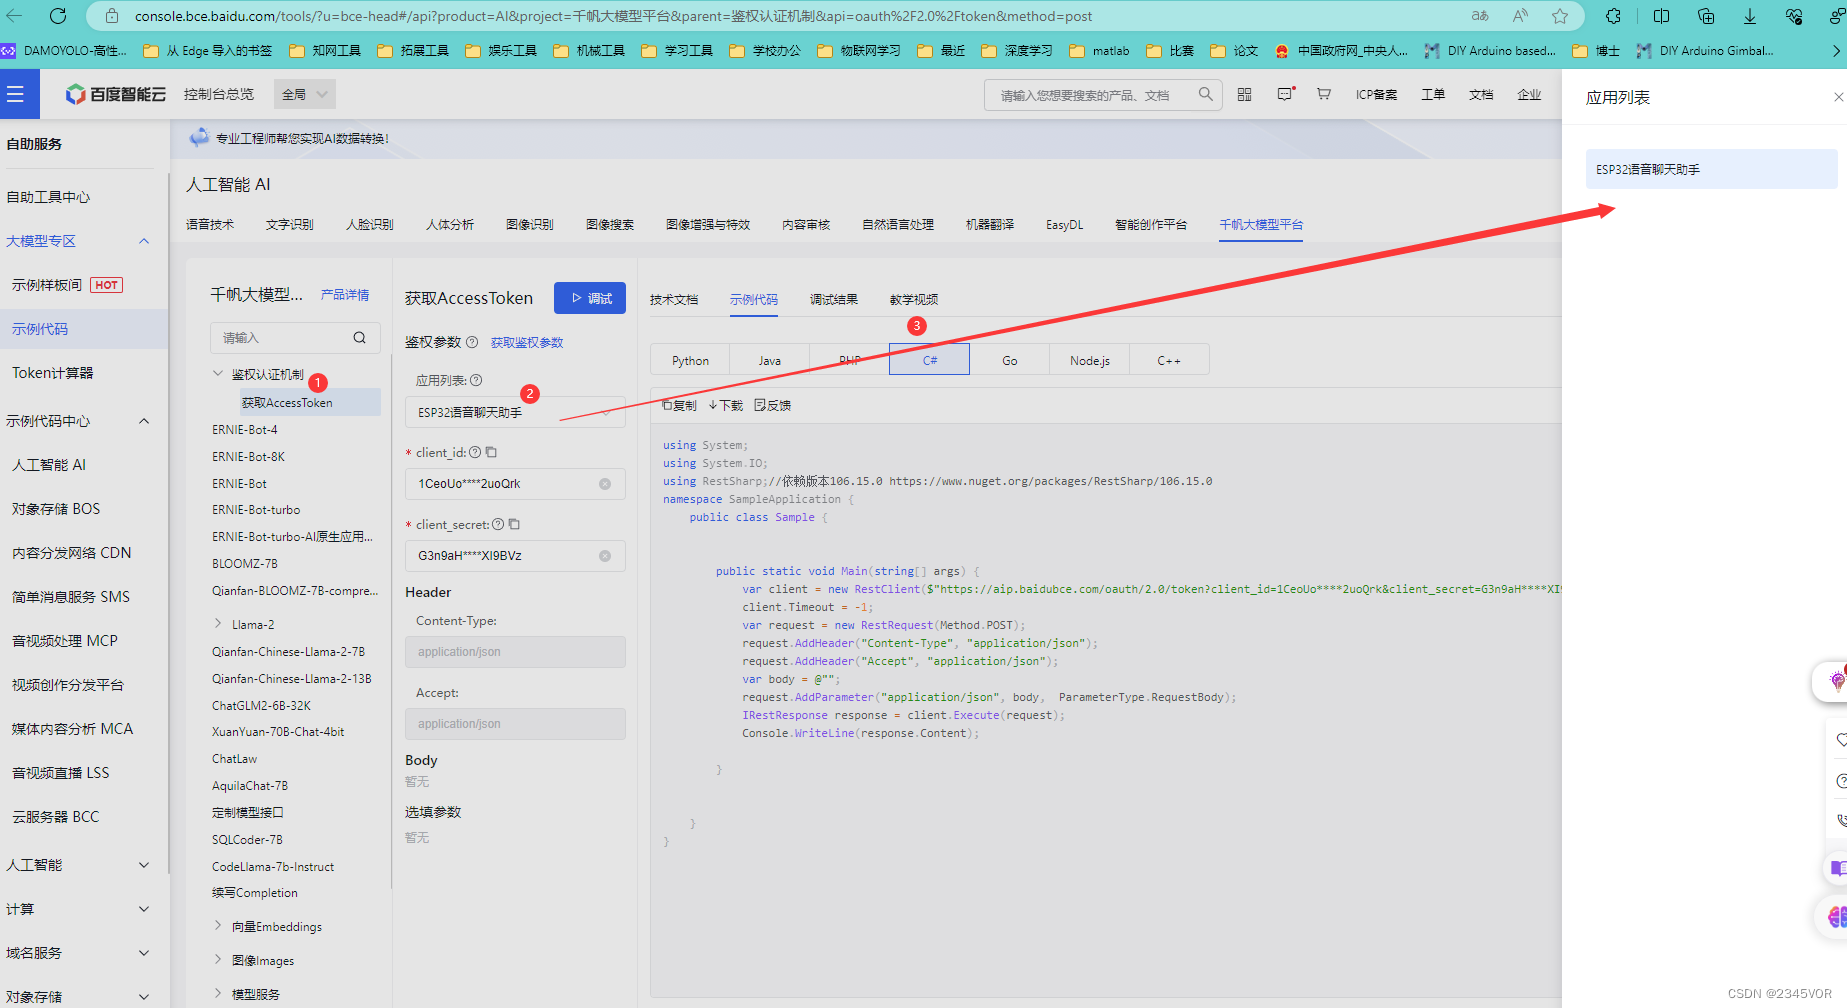The image size is (1847, 1008).
Task: Click the search magnifier in console search box
Action: [x=1206, y=94]
